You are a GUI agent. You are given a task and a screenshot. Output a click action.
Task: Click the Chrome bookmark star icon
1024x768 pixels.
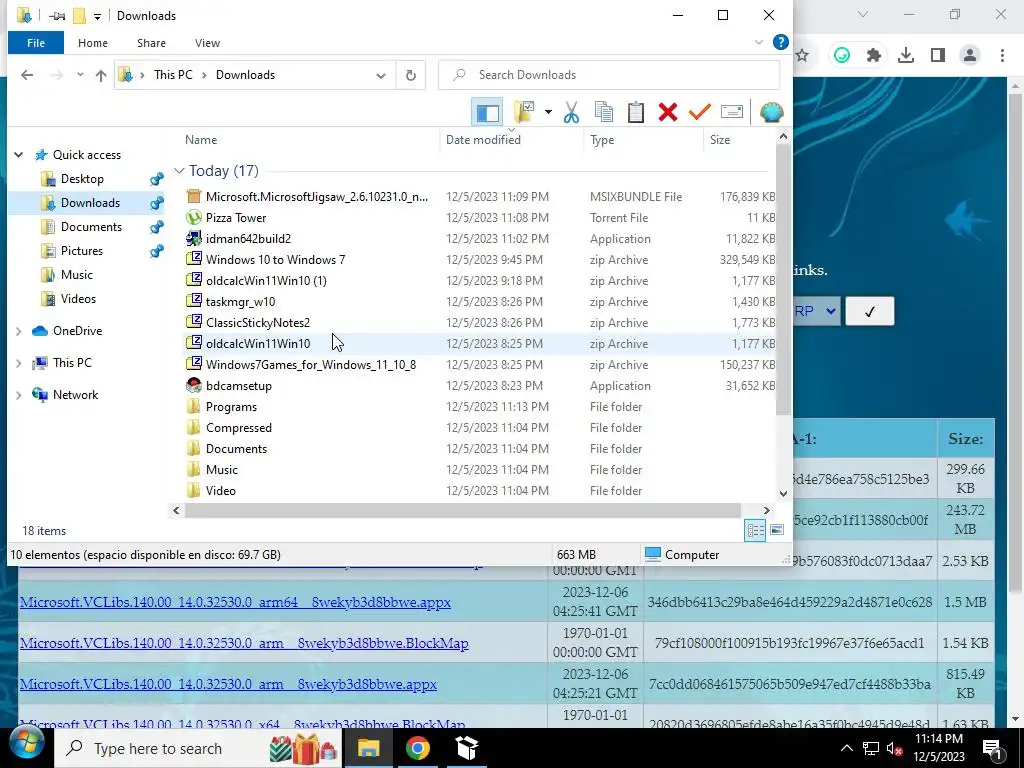point(803,56)
